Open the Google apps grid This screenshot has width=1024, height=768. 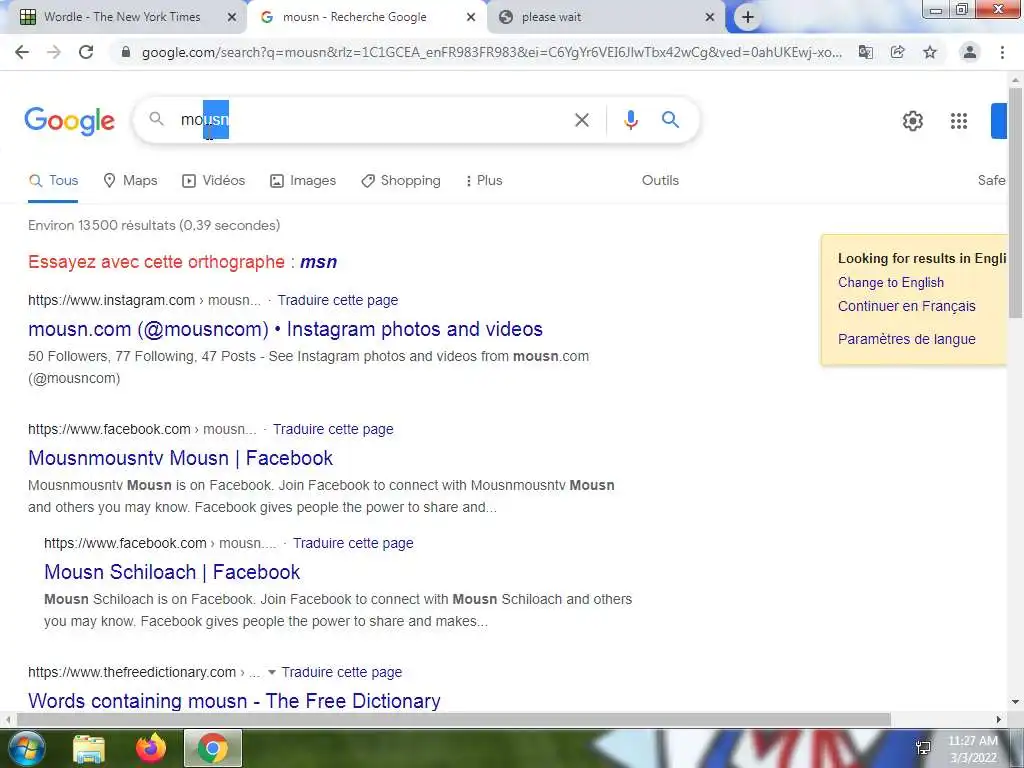click(x=959, y=121)
